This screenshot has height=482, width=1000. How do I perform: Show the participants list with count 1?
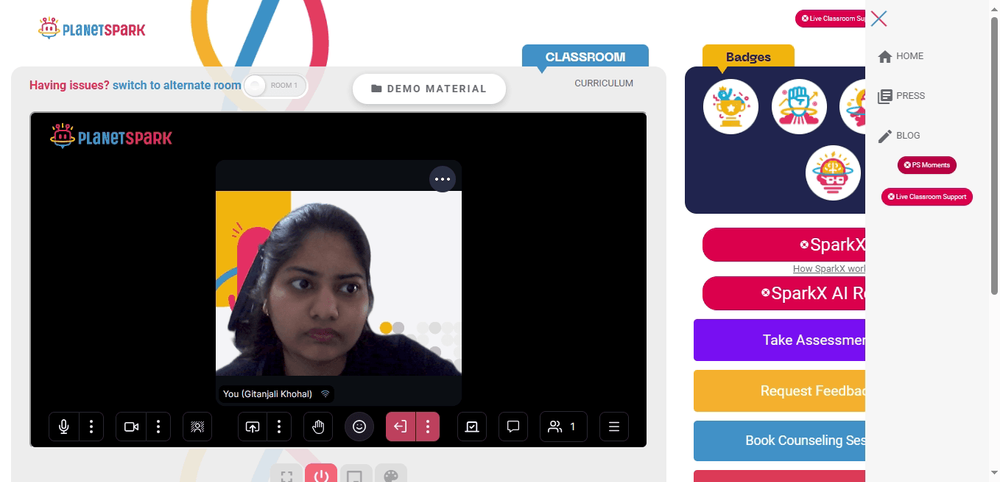[563, 427]
